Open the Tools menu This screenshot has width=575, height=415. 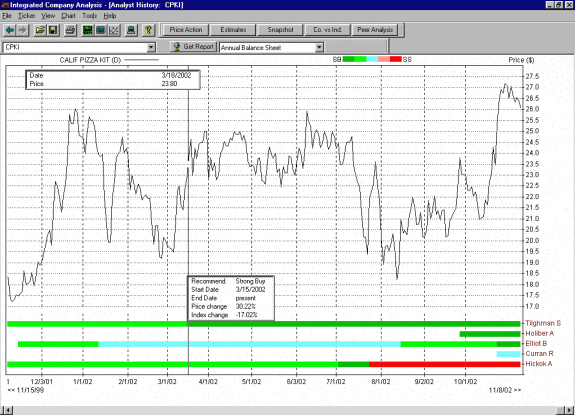coord(90,16)
